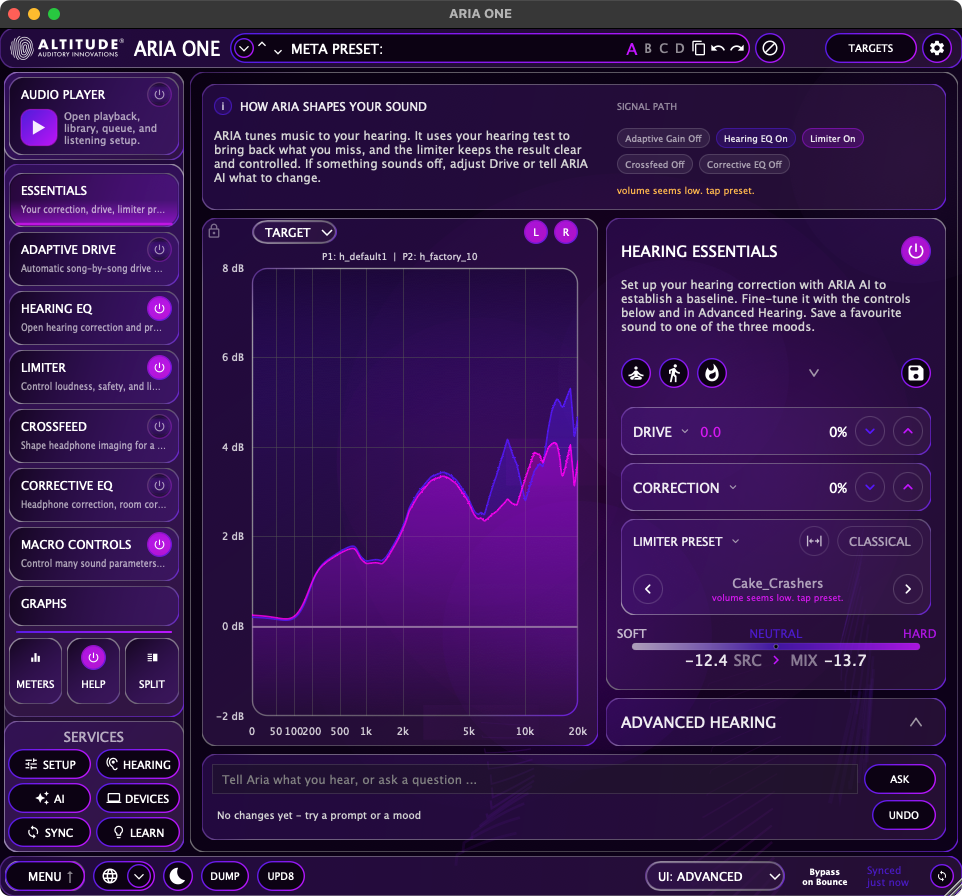Open the meta preset circled dropdown arrow
This screenshot has height=896, width=962.
click(244, 48)
